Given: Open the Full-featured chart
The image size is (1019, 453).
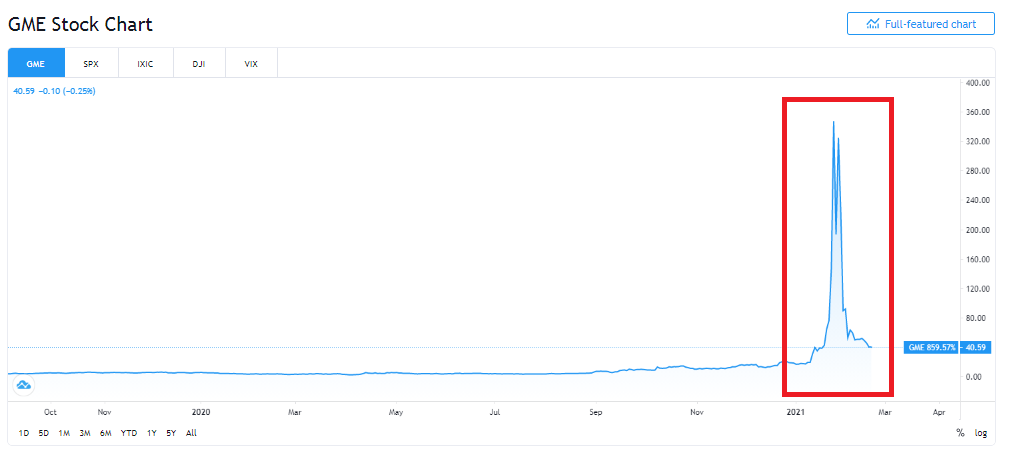Looking at the screenshot, I should (x=921, y=24).
